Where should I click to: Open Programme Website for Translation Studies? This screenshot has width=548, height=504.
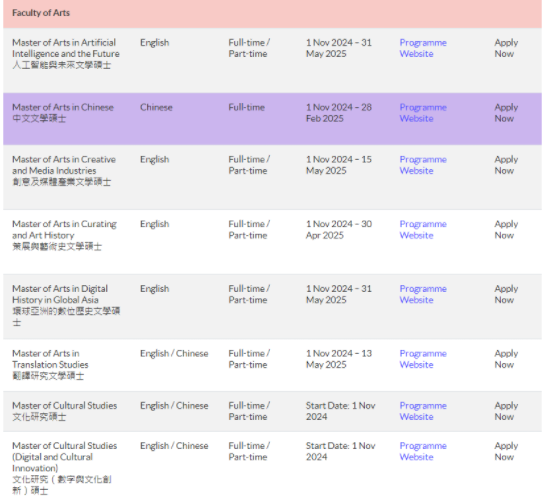423,359
